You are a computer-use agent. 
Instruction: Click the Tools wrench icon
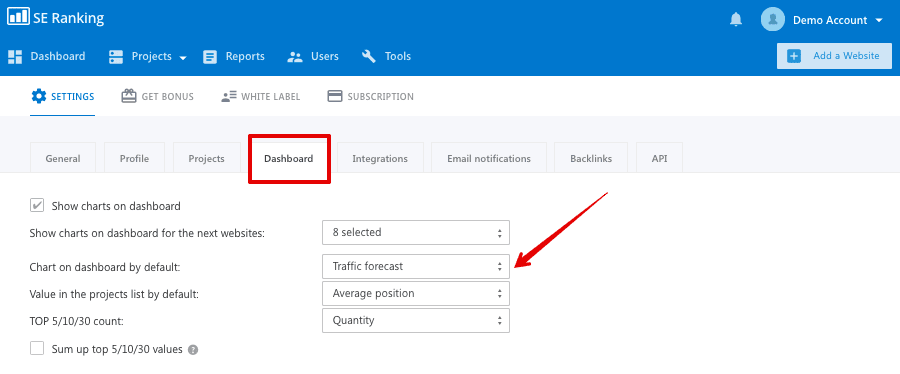tap(369, 56)
